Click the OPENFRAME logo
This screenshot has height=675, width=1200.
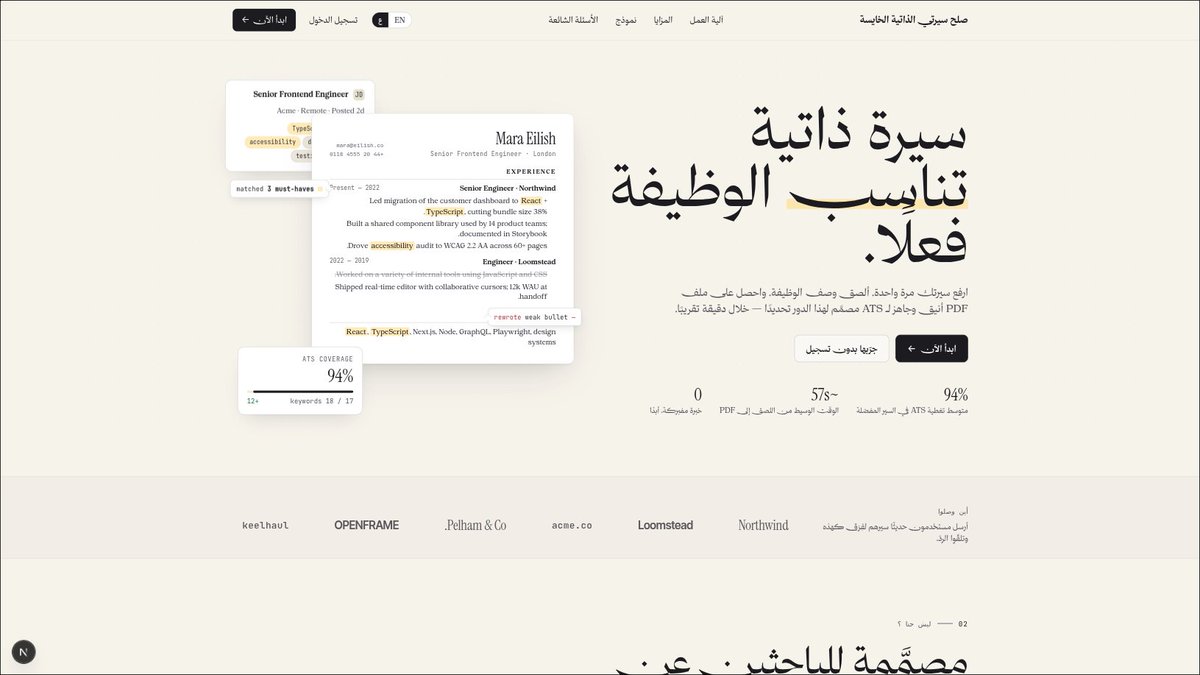click(x=366, y=525)
